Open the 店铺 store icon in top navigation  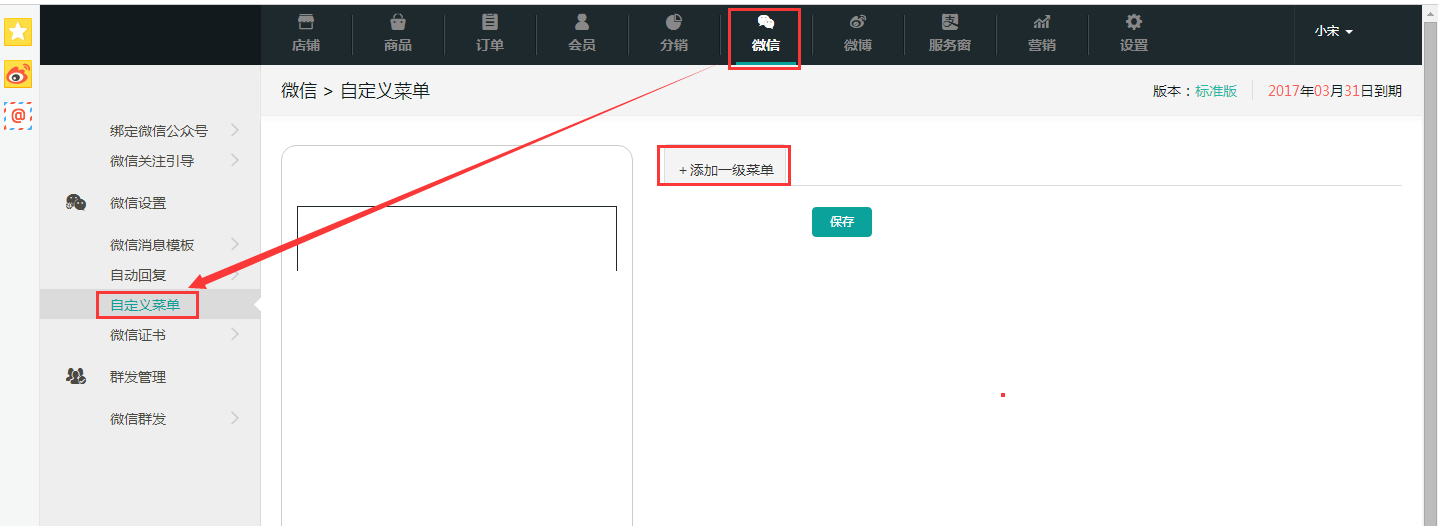(306, 23)
